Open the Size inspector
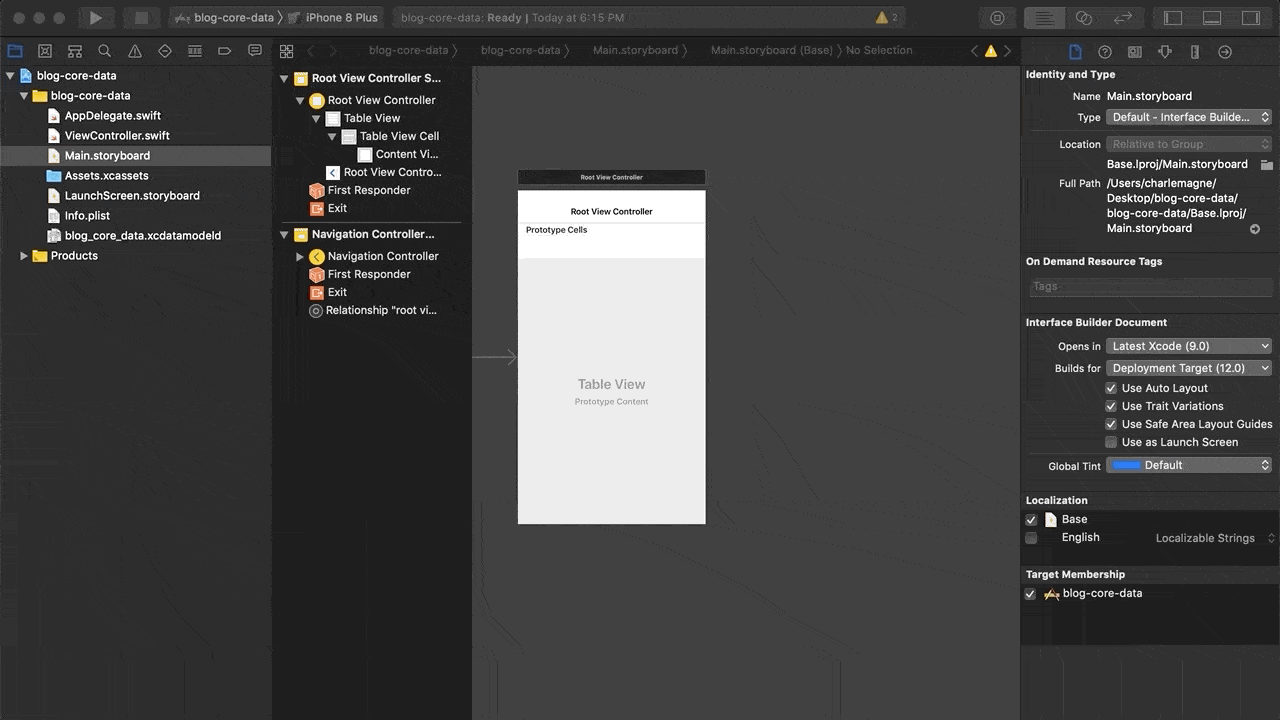 1195,52
